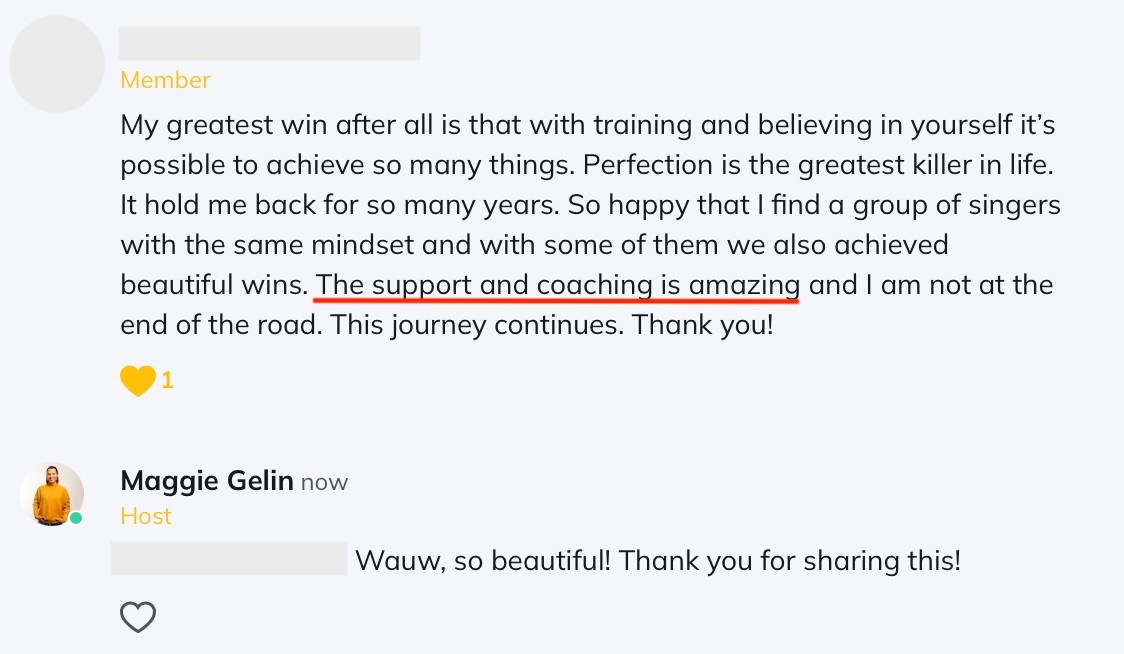Click the words "beautiful wins" in the comment
1124x654 pixels.
tap(212, 285)
